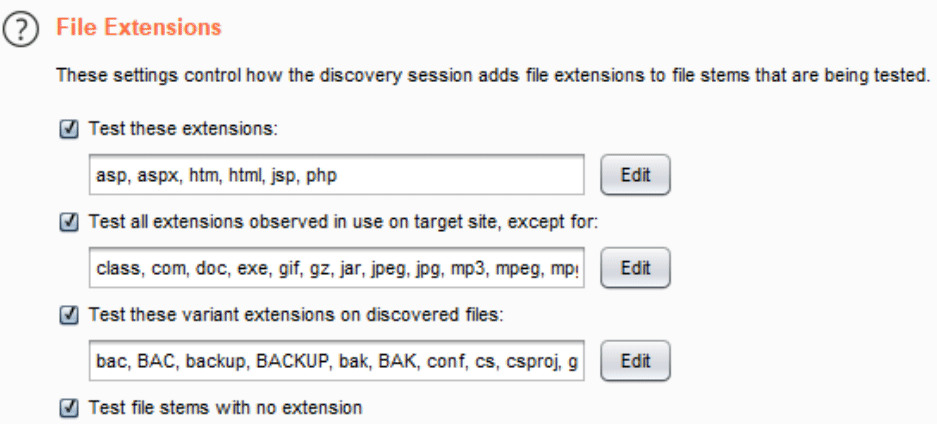Edit the asp, aspx, htm extensions list
The height and width of the screenshot is (424, 937).
635,175
